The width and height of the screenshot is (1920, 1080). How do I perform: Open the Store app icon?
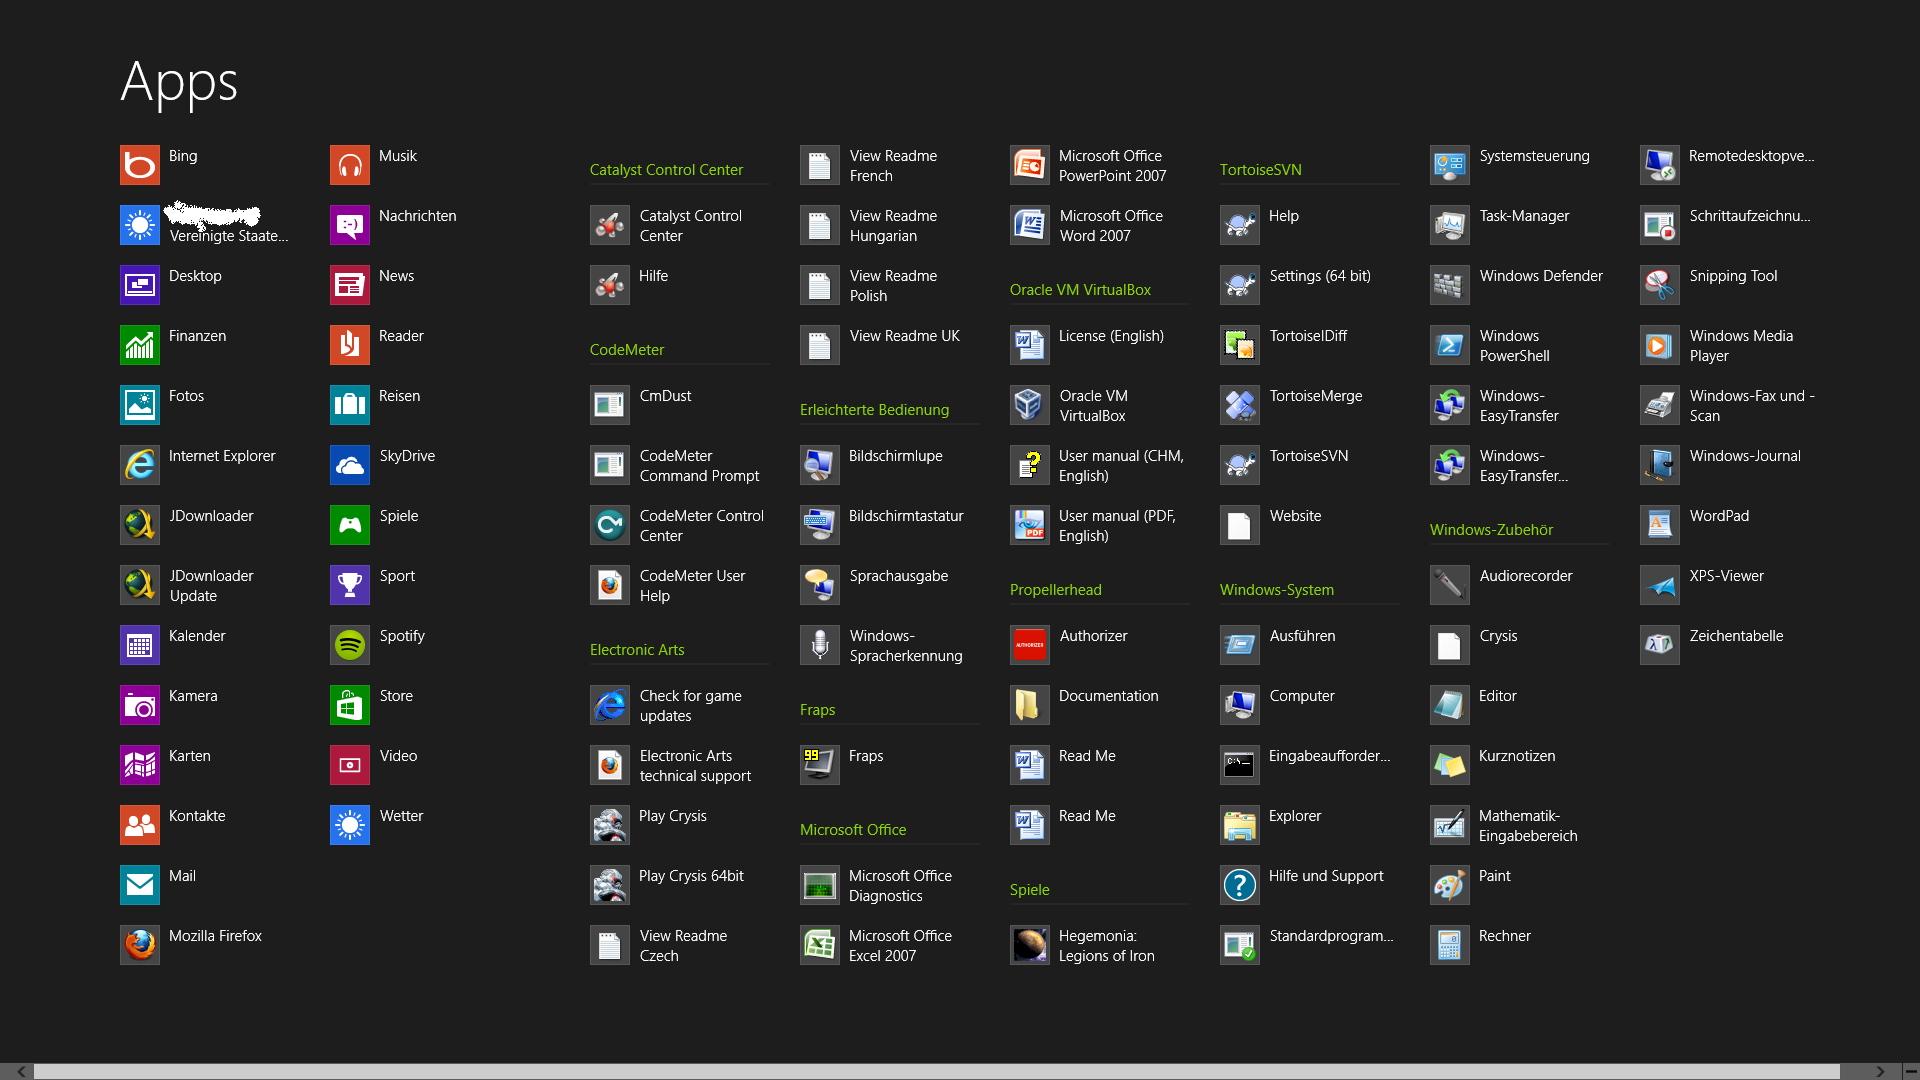click(350, 705)
